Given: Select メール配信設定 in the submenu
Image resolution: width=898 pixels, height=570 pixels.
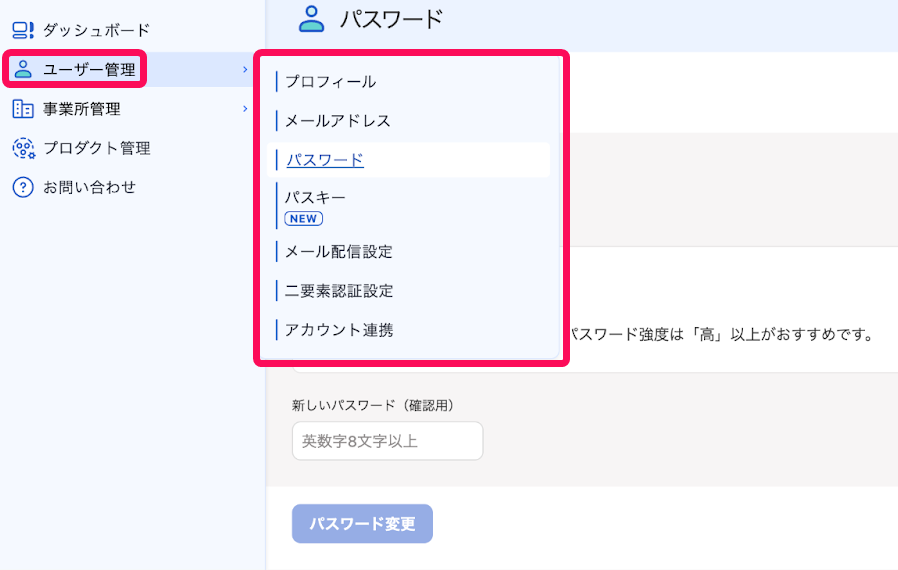Looking at the screenshot, I should (x=338, y=251).
